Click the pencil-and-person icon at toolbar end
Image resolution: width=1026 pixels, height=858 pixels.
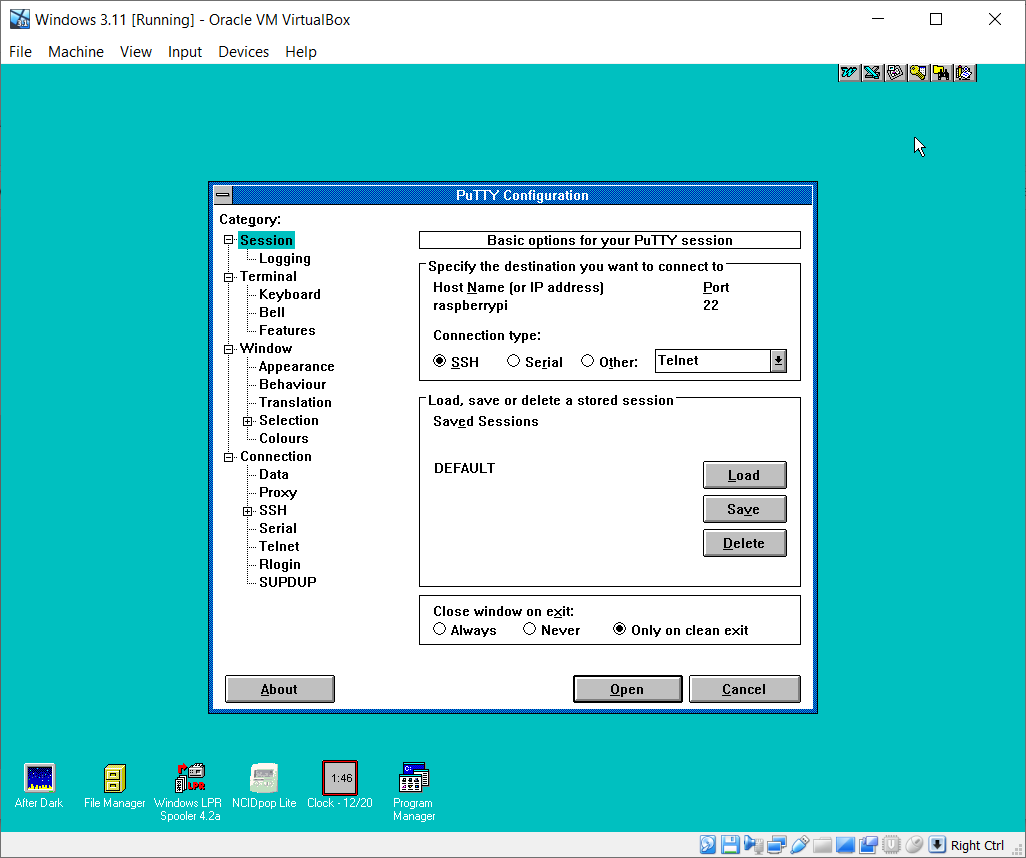[x=964, y=73]
